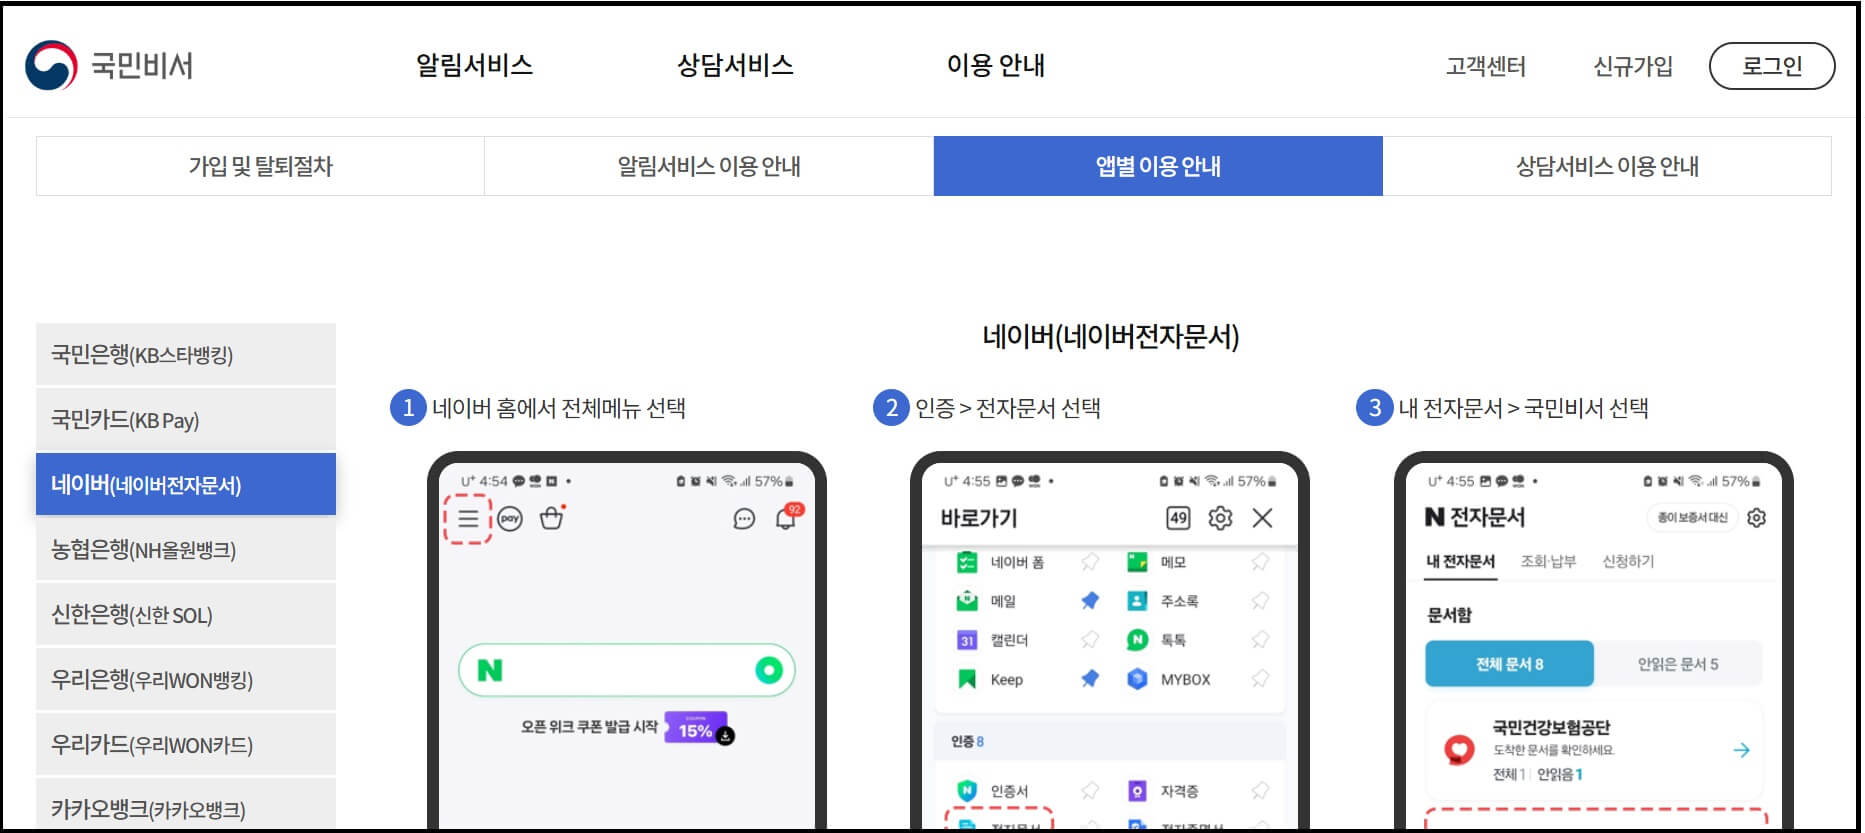The width and height of the screenshot is (1865, 833).
Task: Toggle the pin next to 인증서
Action: click(x=1090, y=790)
